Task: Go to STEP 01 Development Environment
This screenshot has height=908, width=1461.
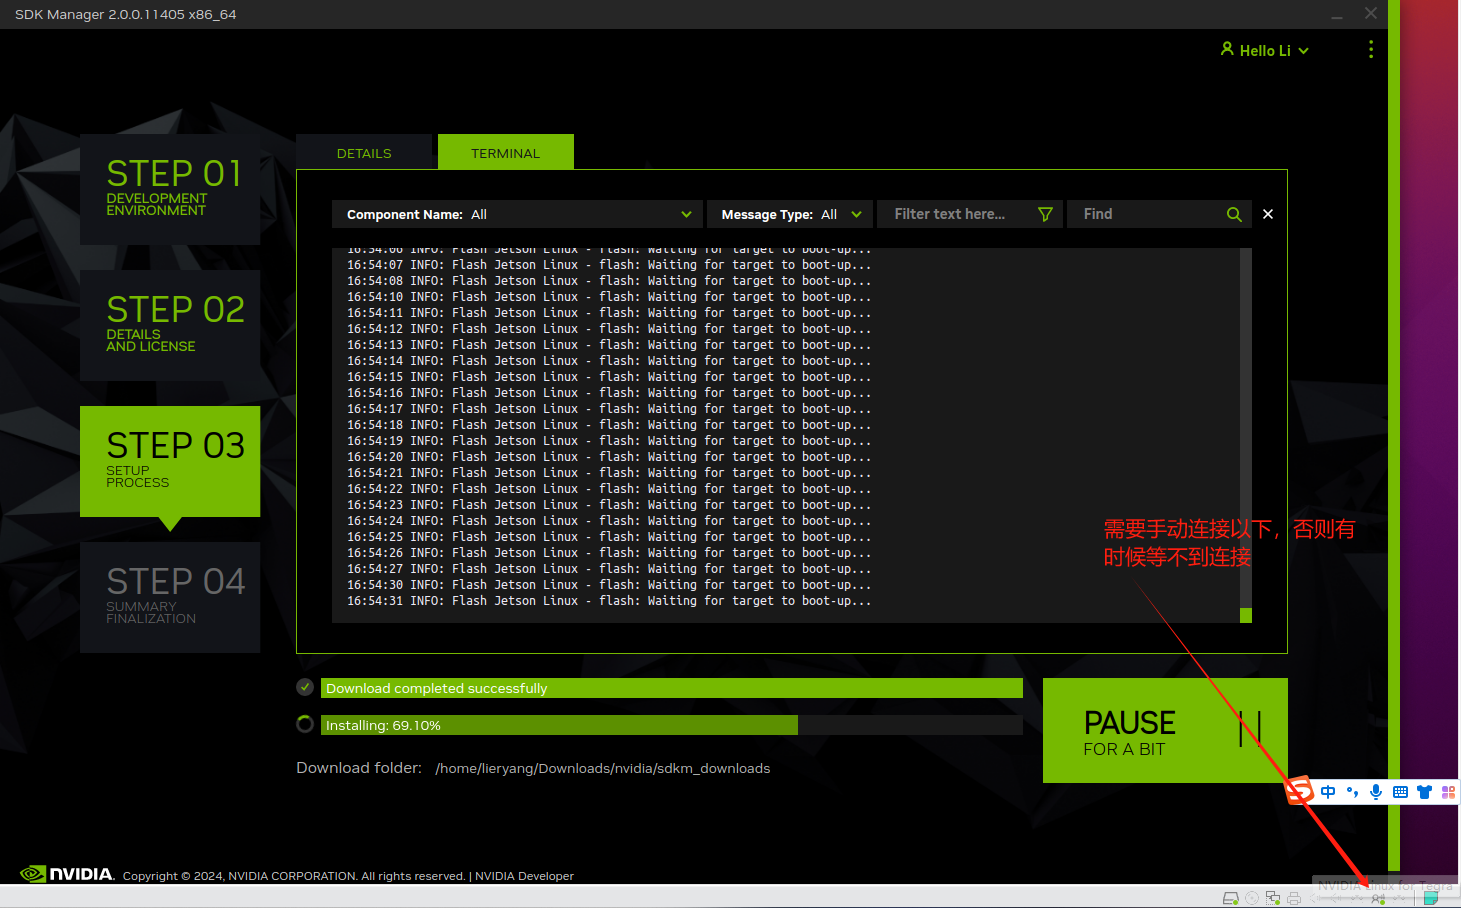Action: point(170,189)
